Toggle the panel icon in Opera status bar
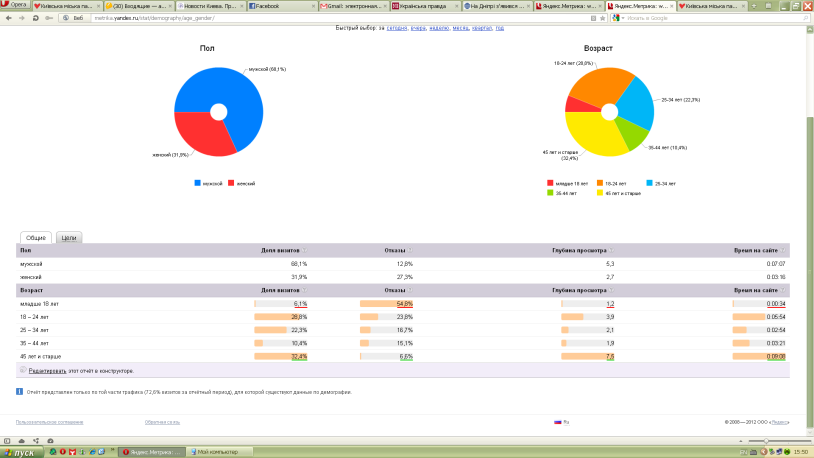This screenshot has width=814, height=458. click(x=7, y=441)
